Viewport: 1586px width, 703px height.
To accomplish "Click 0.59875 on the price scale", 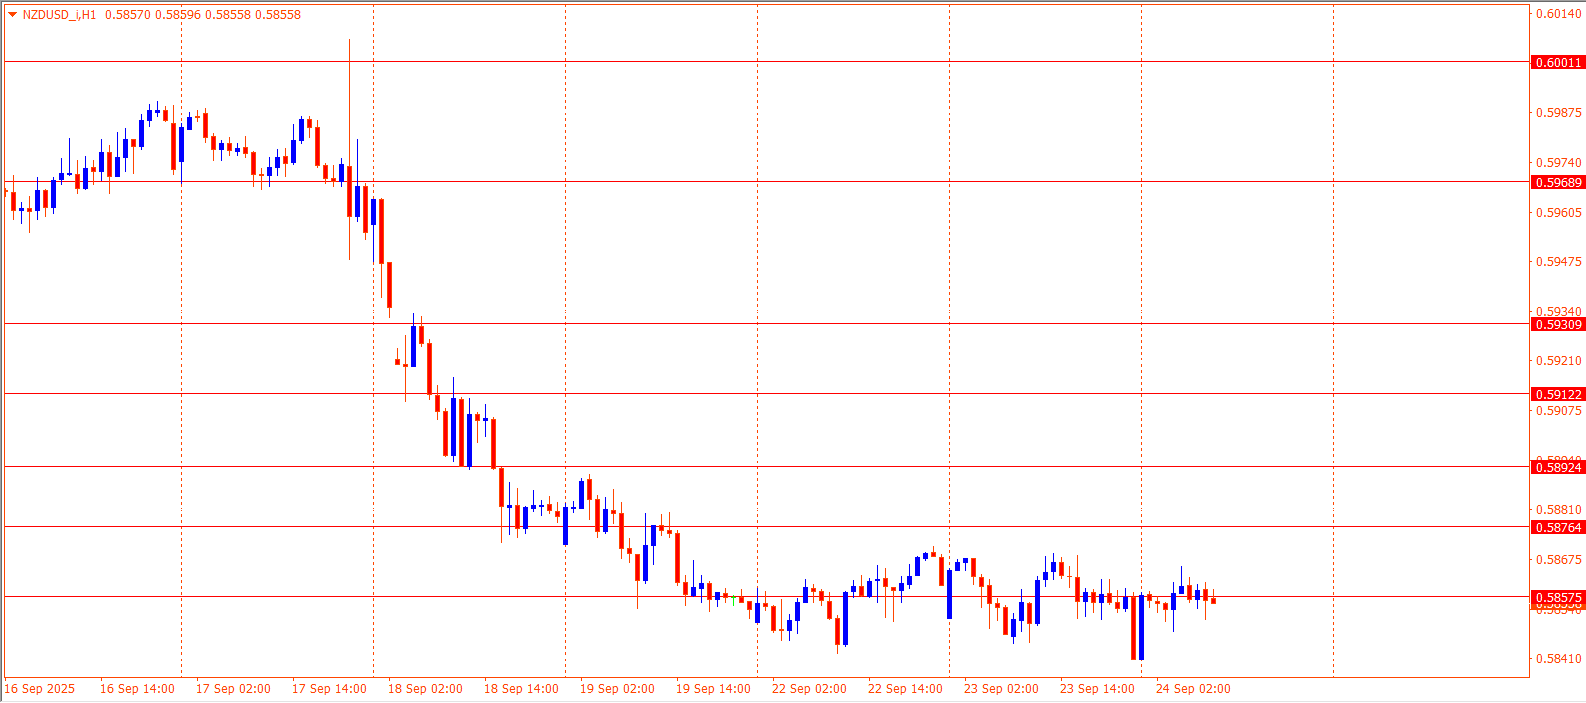I will pyautogui.click(x=1558, y=113).
